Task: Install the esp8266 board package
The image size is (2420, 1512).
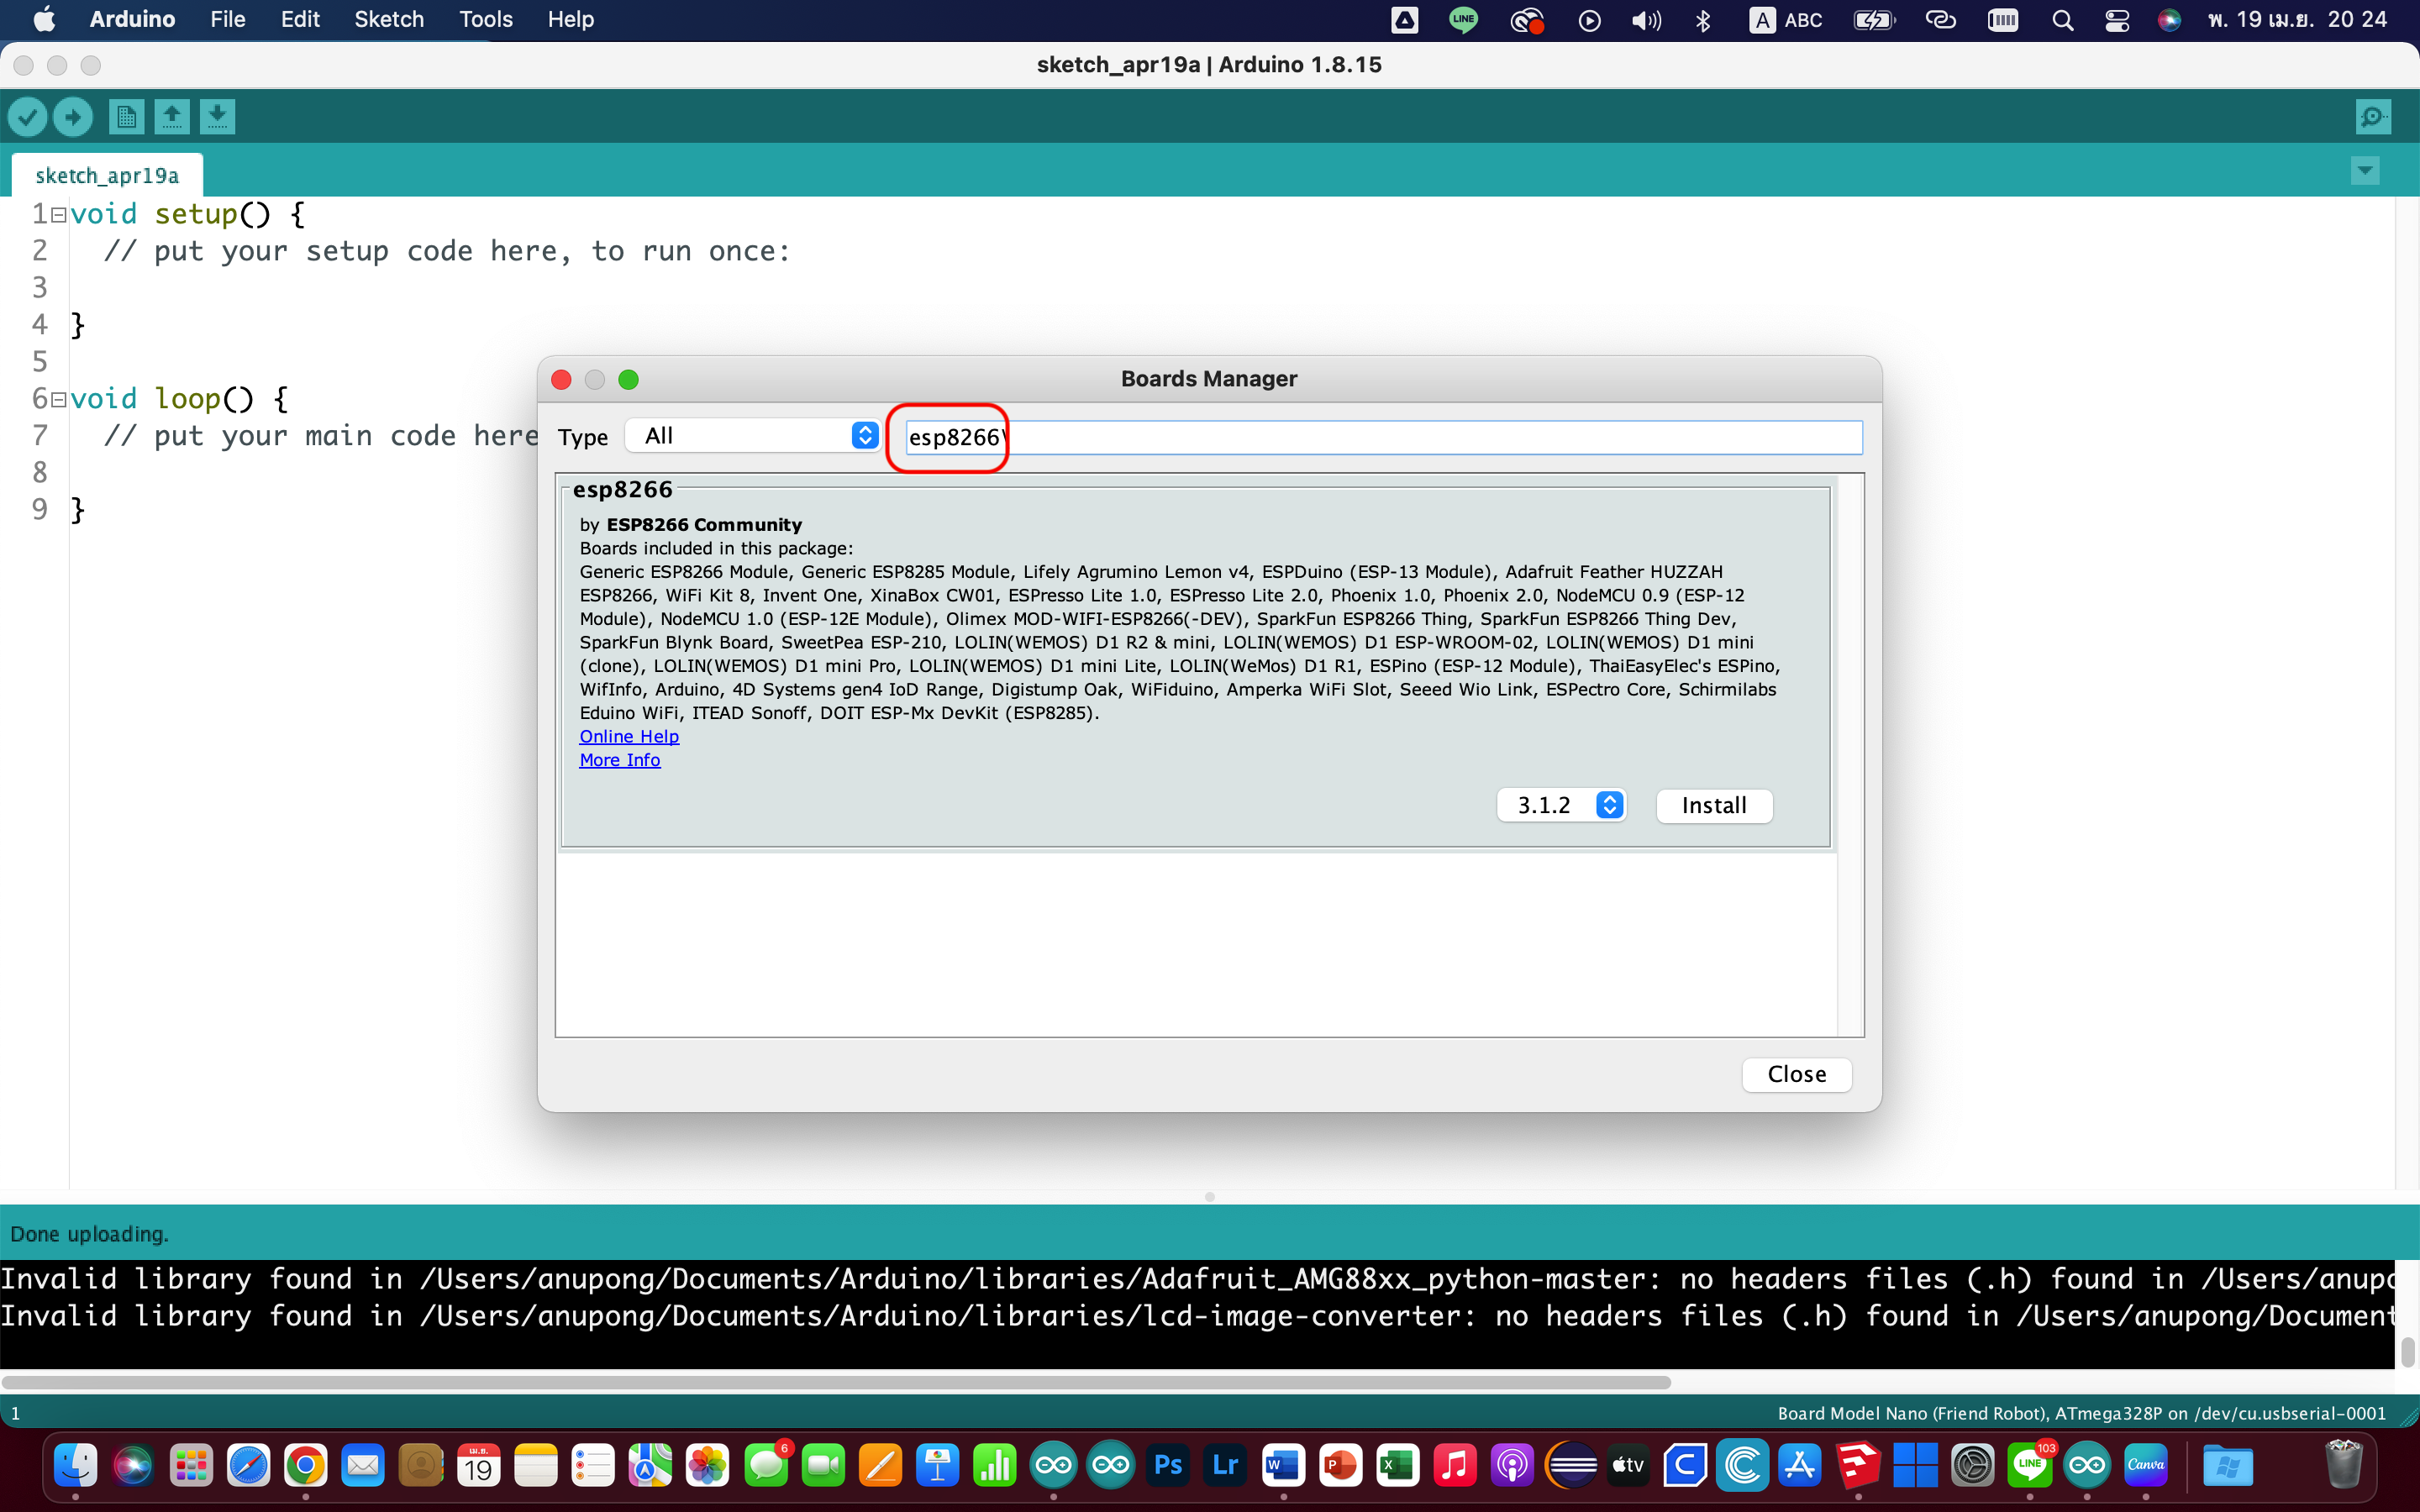Action: [x=1714, y=805]
